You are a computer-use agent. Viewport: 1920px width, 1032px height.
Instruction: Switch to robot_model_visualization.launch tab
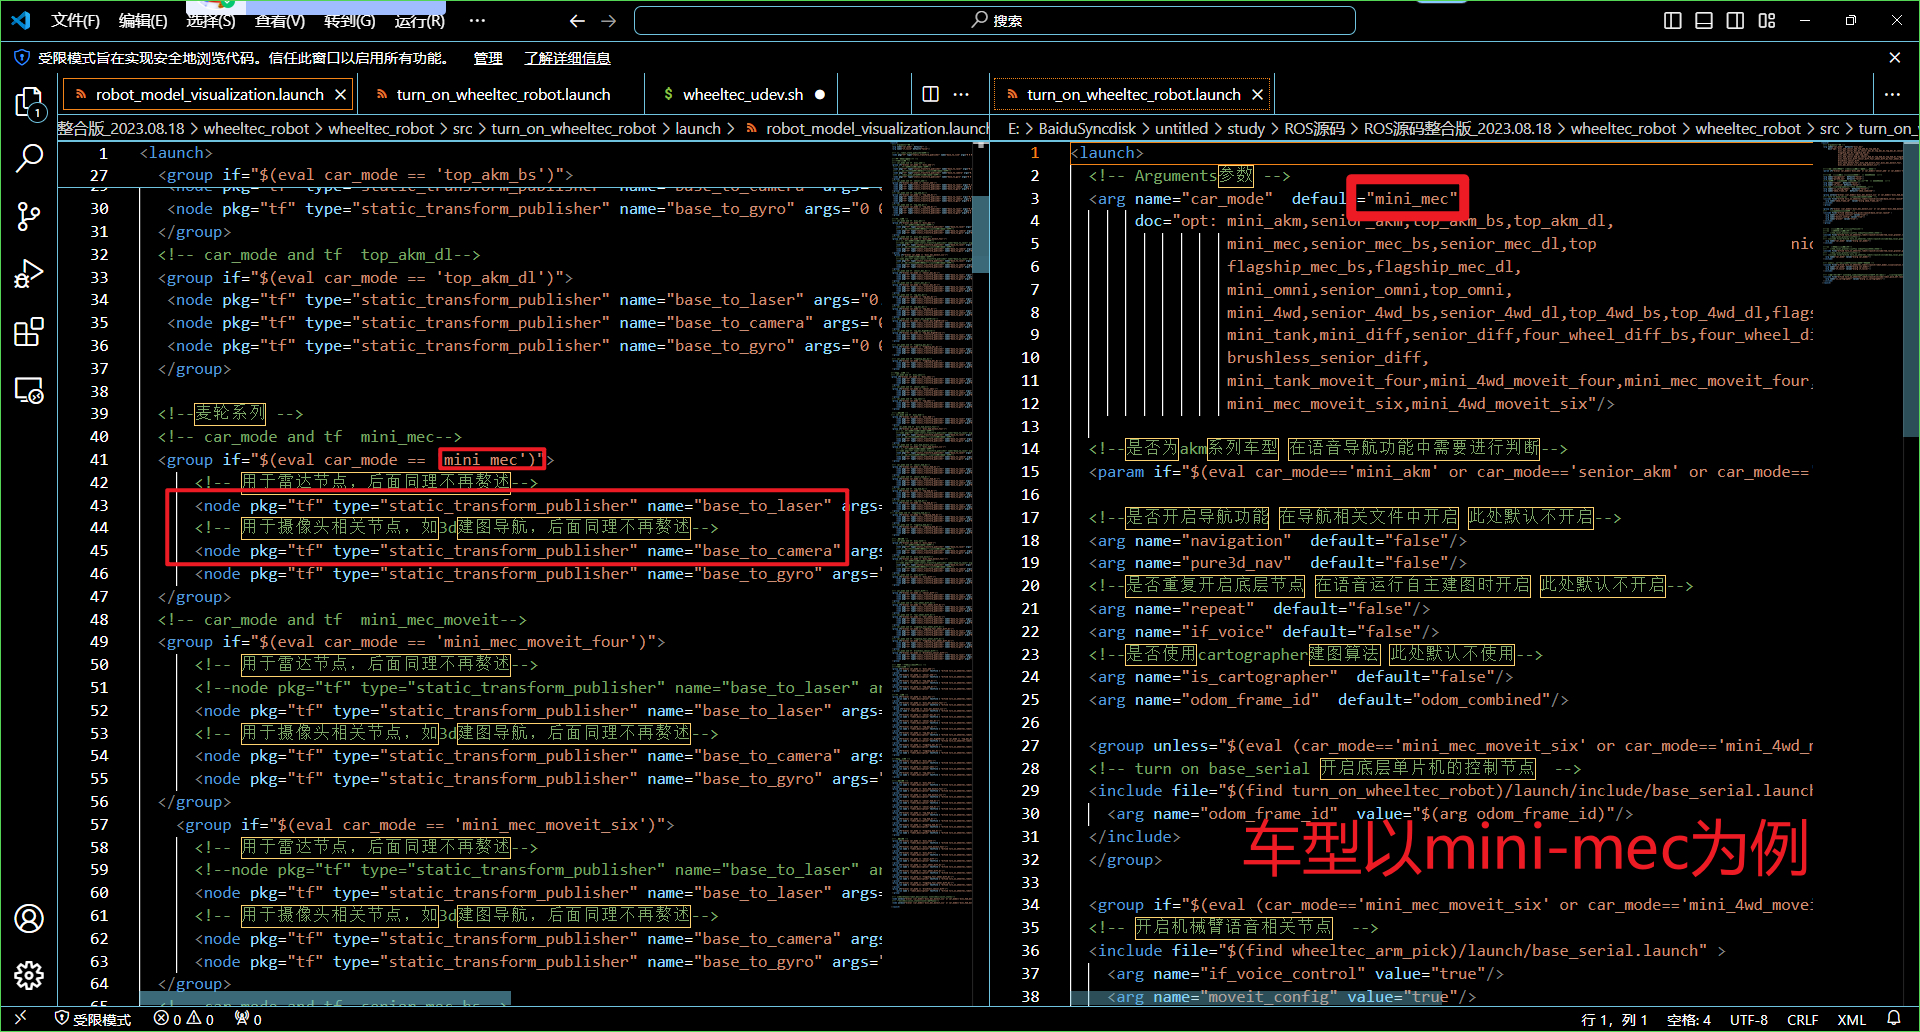click(x=208, y=94)
